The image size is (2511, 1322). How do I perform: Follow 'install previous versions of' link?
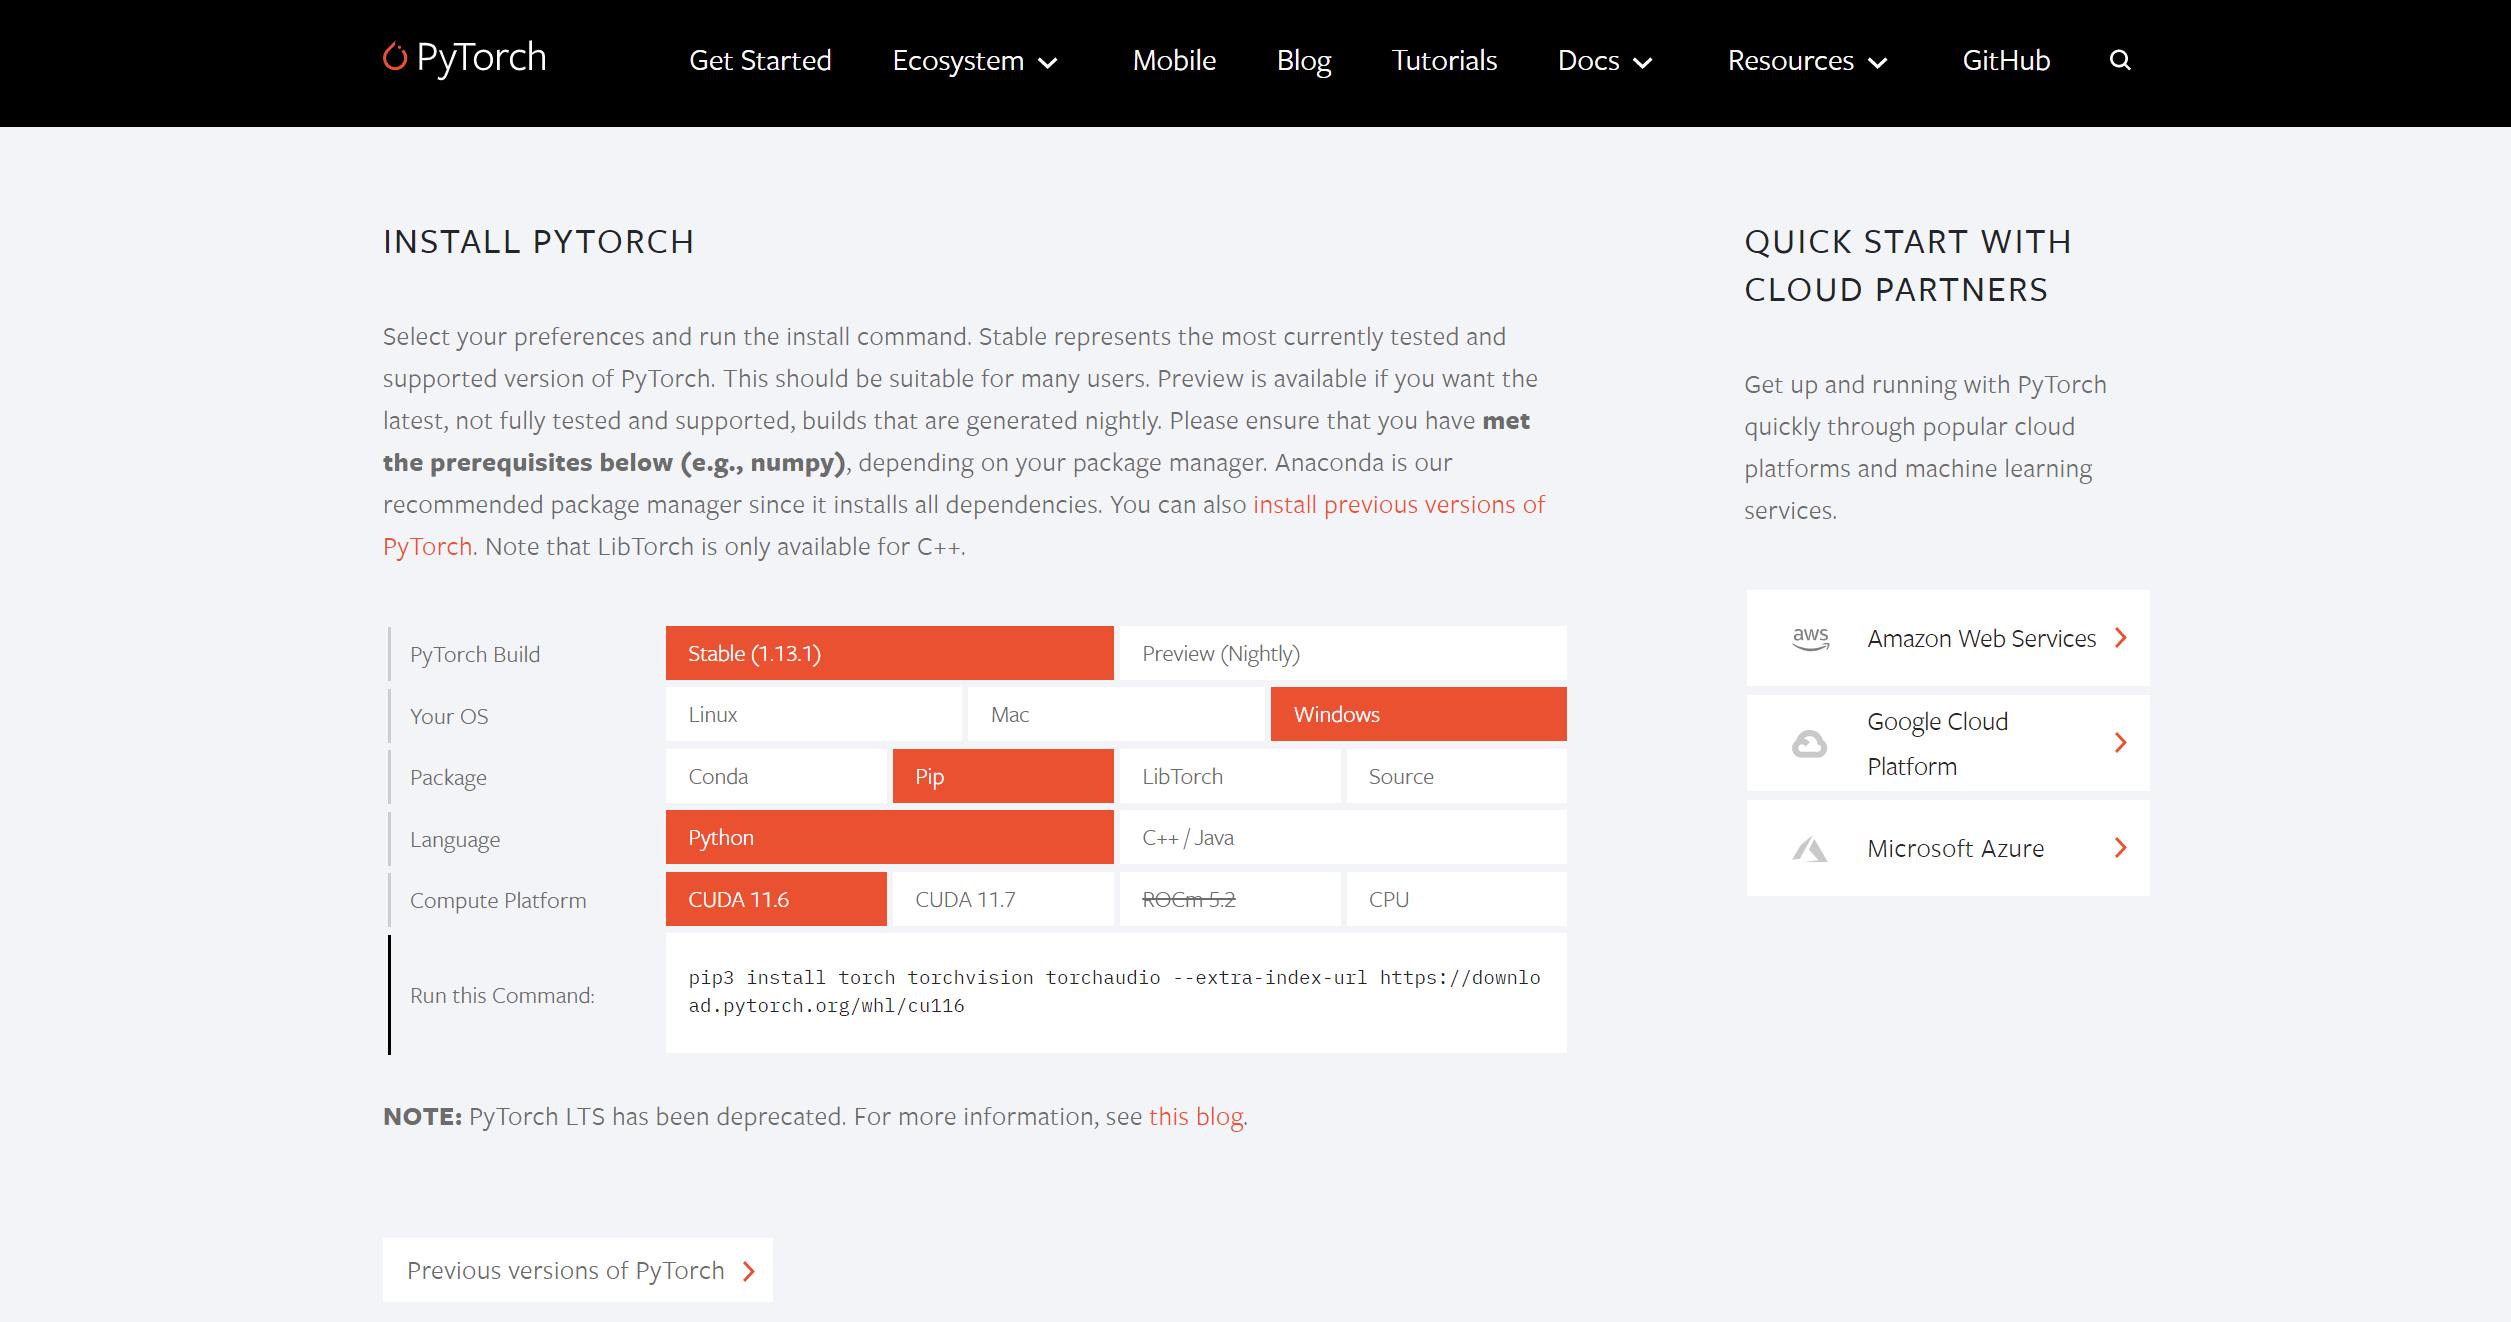click(1399, 505)
